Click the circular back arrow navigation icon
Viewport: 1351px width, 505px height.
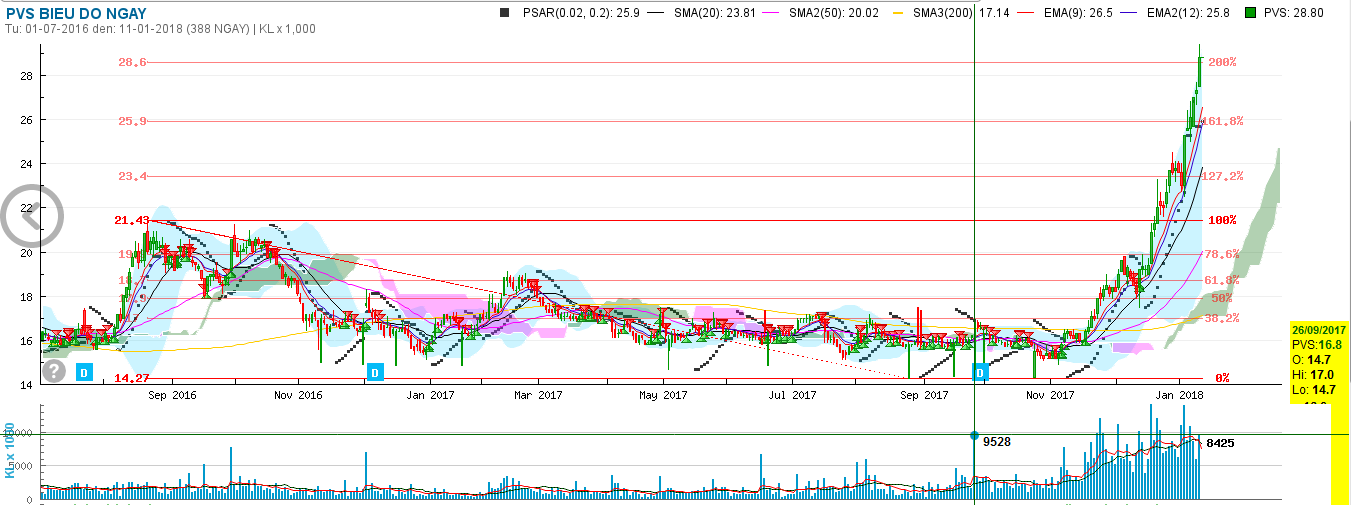31,217
